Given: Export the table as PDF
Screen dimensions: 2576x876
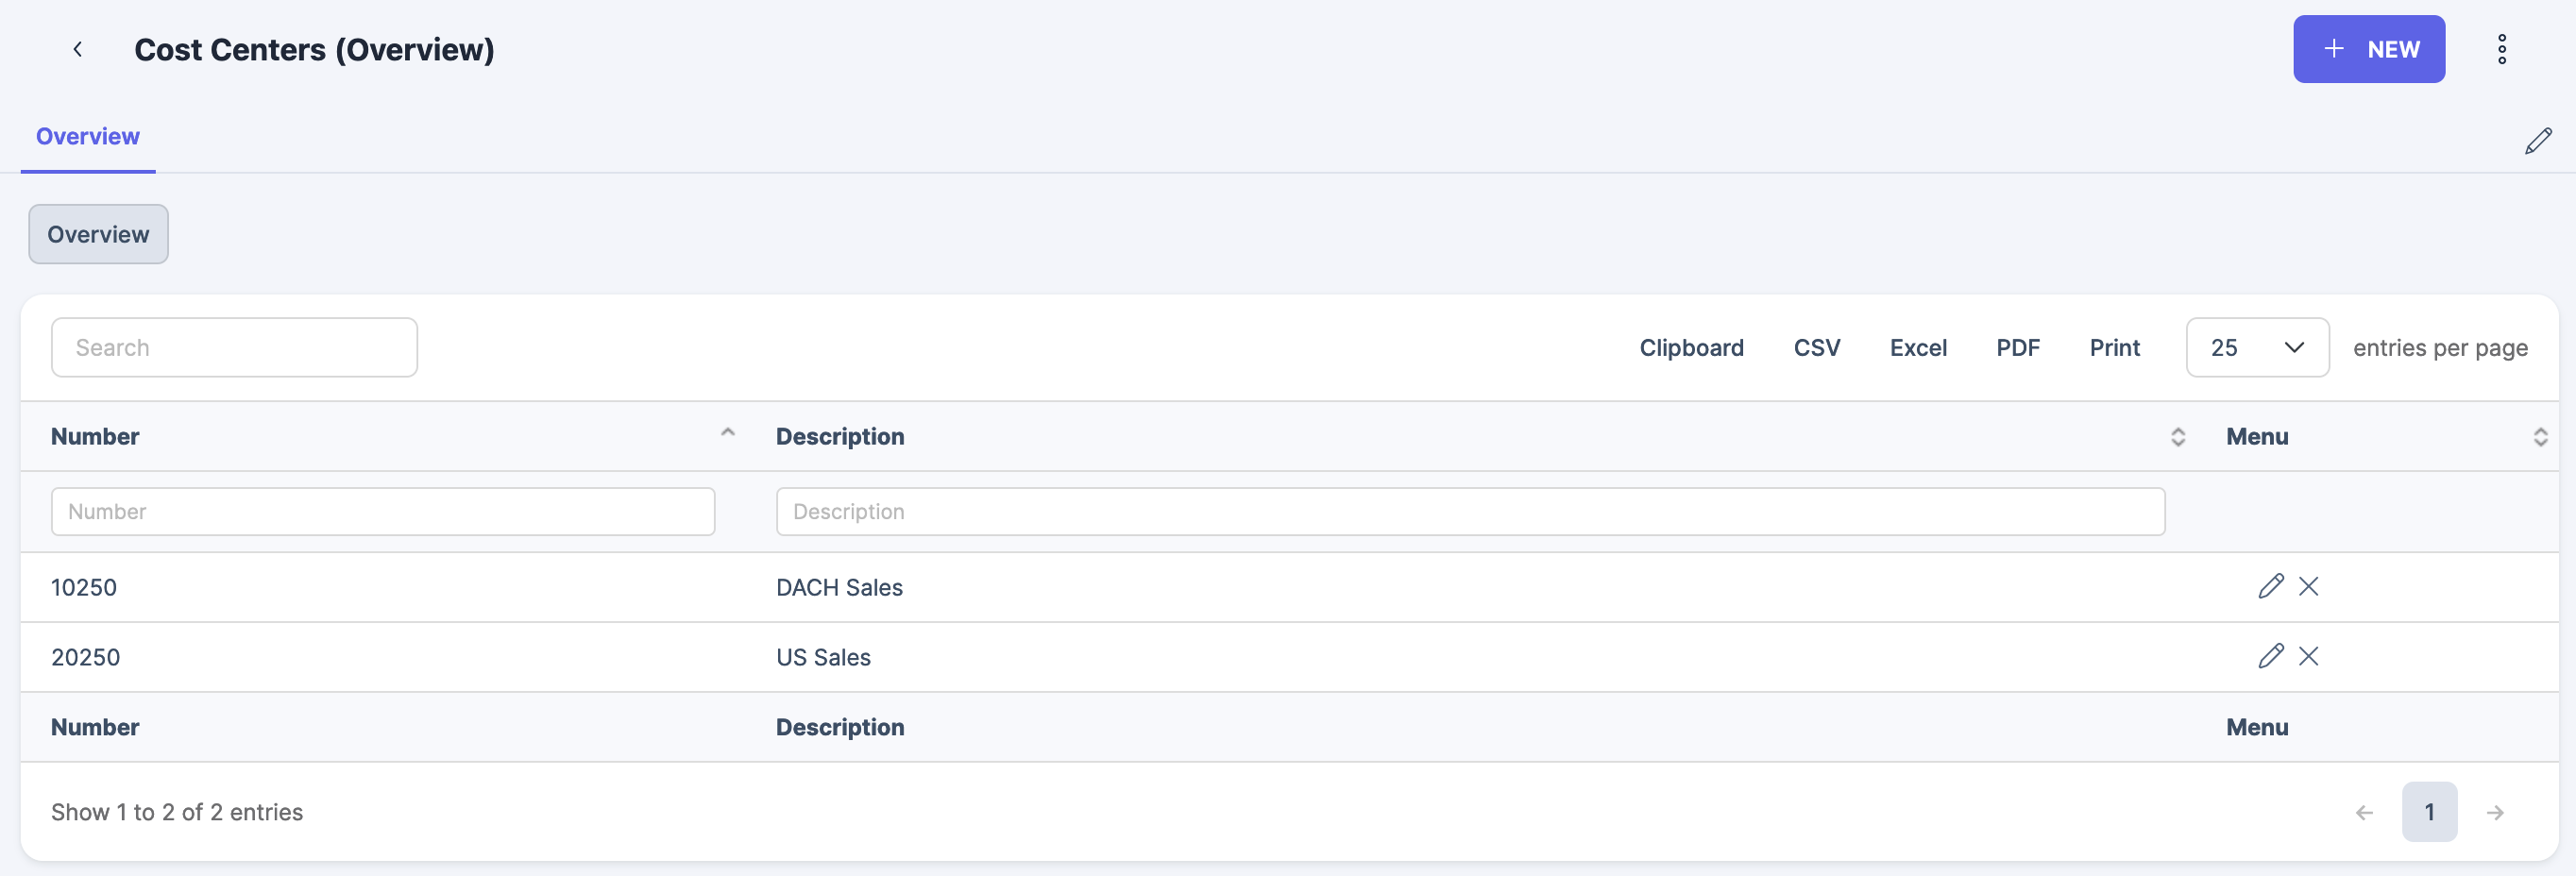Looking at the screenshot, I should (x=2017, y=347).
